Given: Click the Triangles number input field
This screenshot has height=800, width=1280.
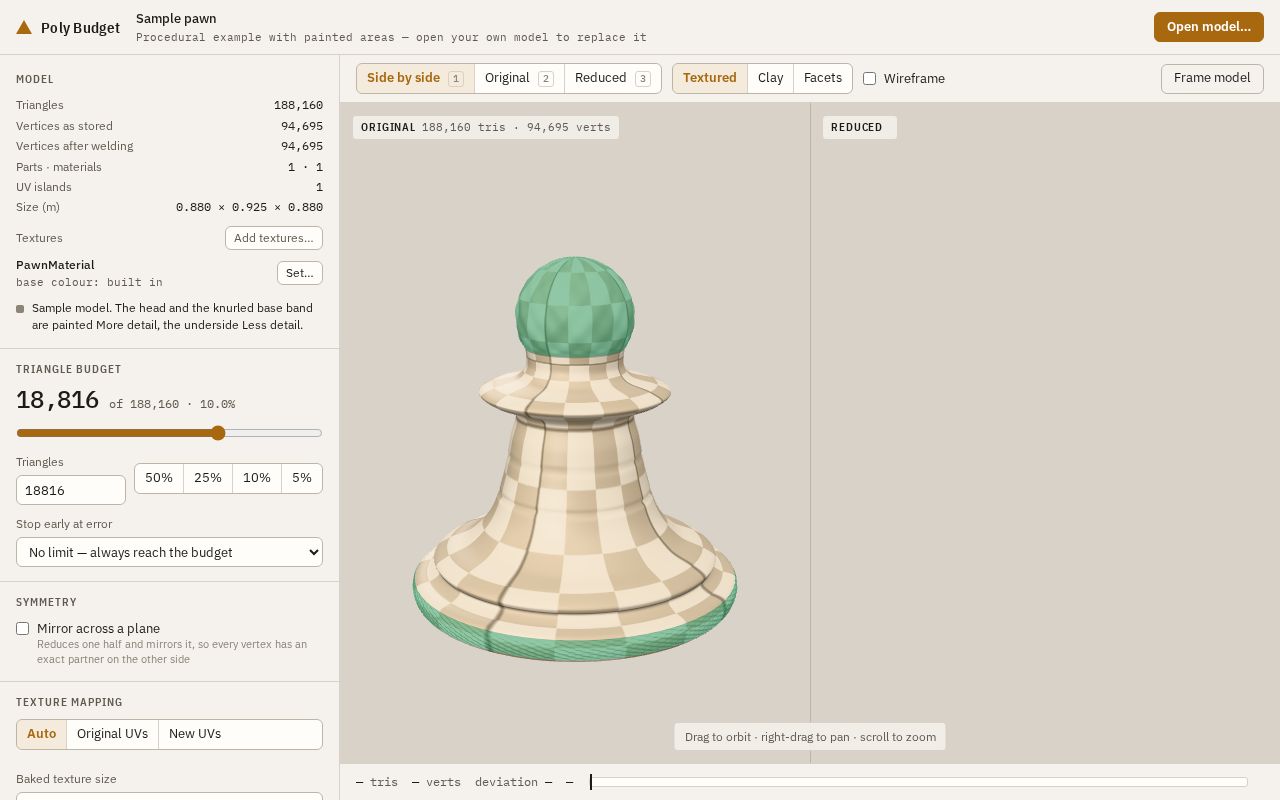Looking at the screenshot, I should click(x=71, y=490).
